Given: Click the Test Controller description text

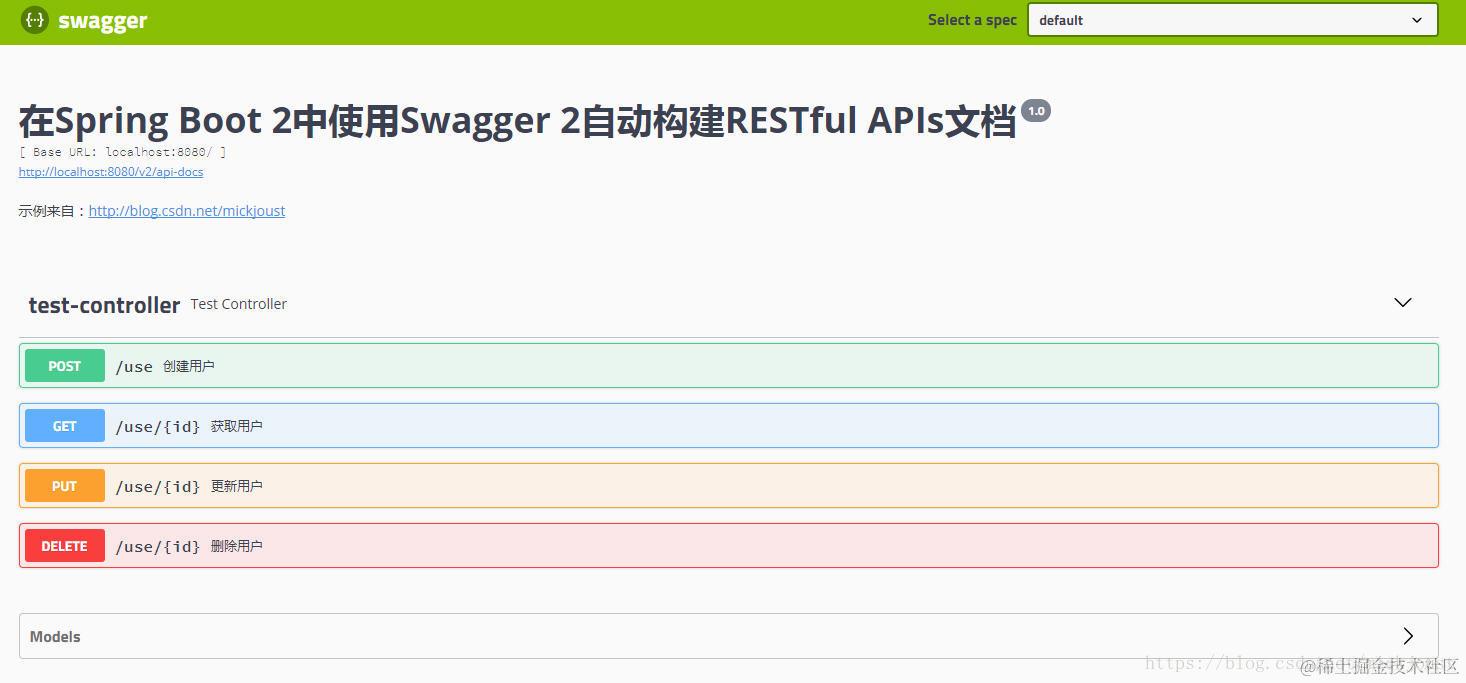Looking at the screenshot, I should point(239,304).
